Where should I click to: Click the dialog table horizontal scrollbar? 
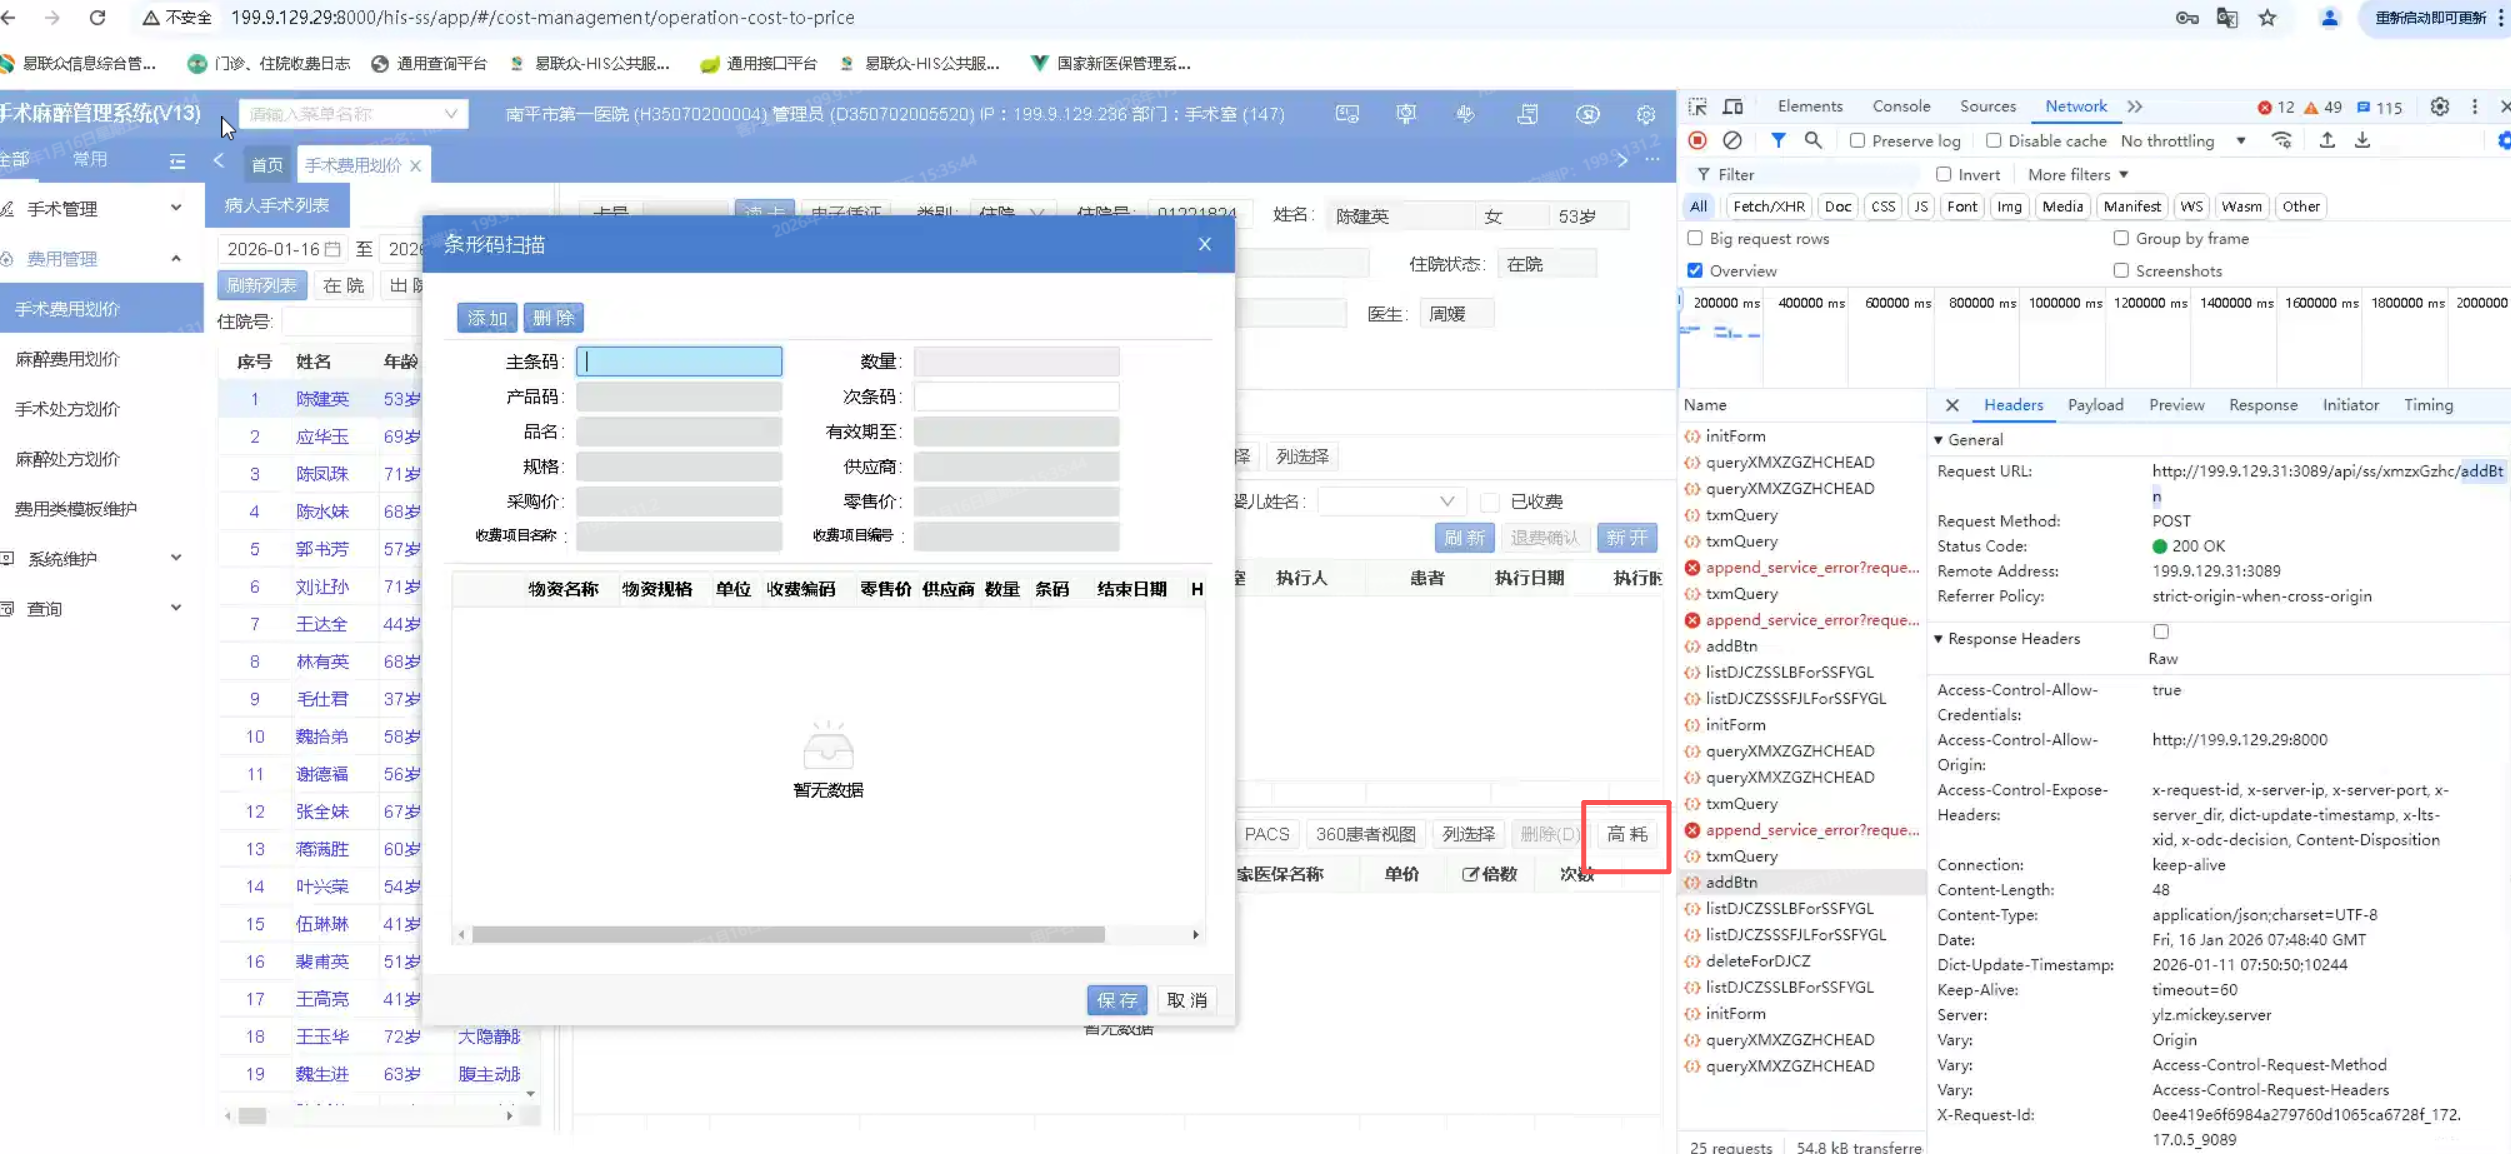[x=788, y=934]
